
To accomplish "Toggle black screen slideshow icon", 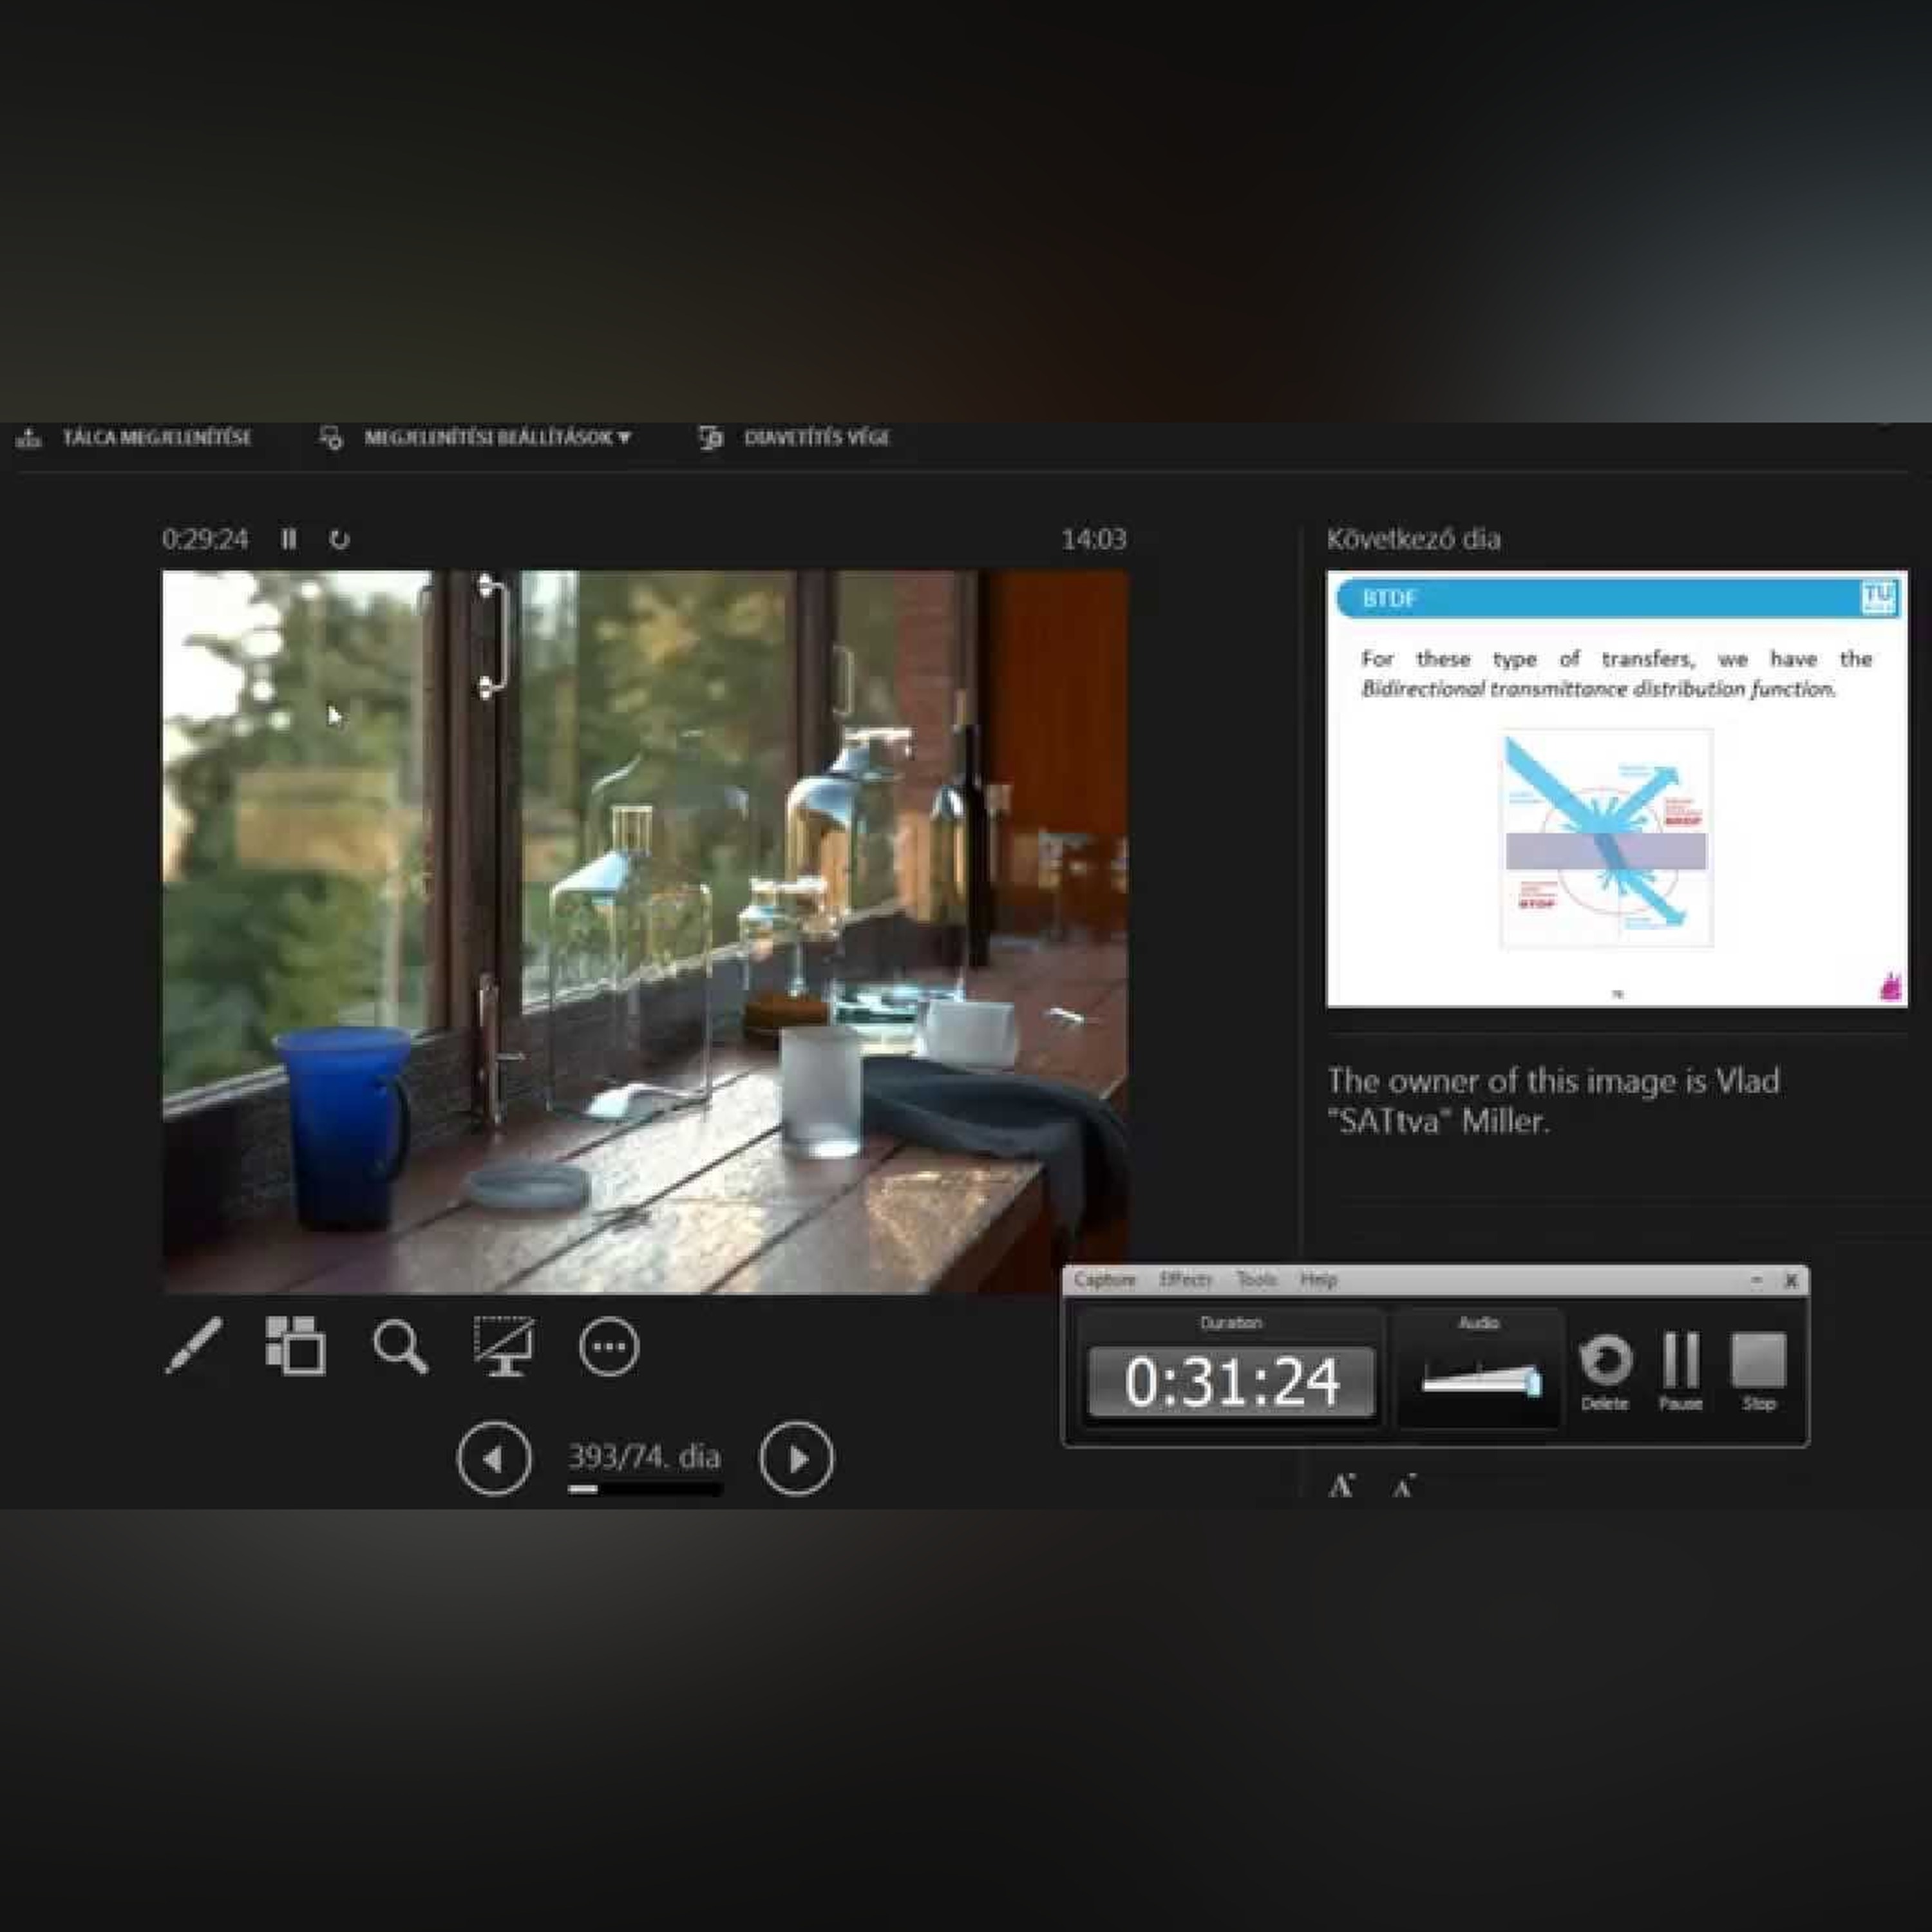I will pos(503,1346).
